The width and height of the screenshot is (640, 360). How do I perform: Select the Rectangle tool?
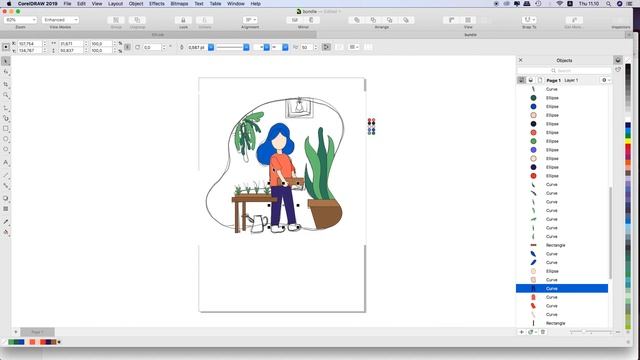point(6,129)
